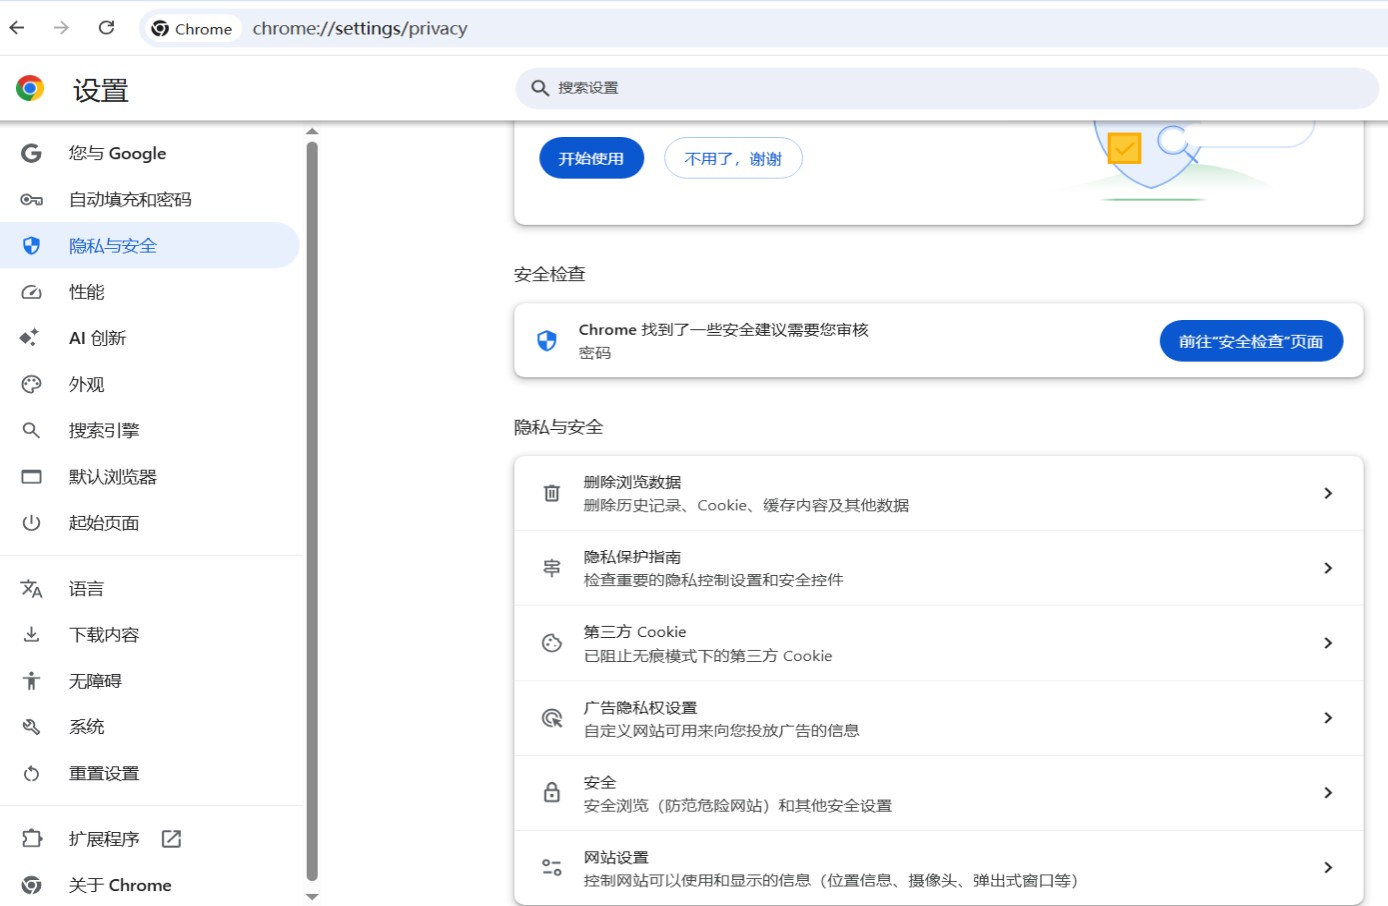Viewport: 1388px width, 906px height.
Task: Click the power icon for 起始页面
Action: [x=31, y=523]
